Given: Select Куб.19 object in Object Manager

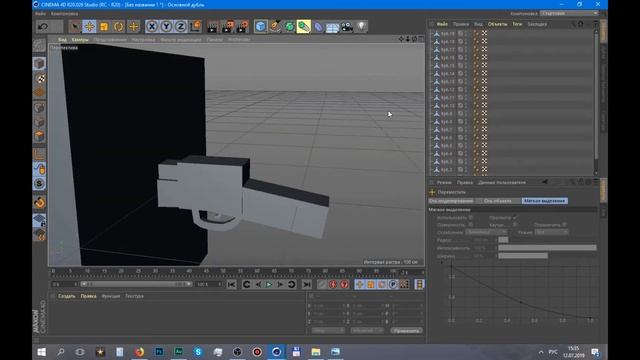Looking at the screenshot, I should [x=447, y=33].
